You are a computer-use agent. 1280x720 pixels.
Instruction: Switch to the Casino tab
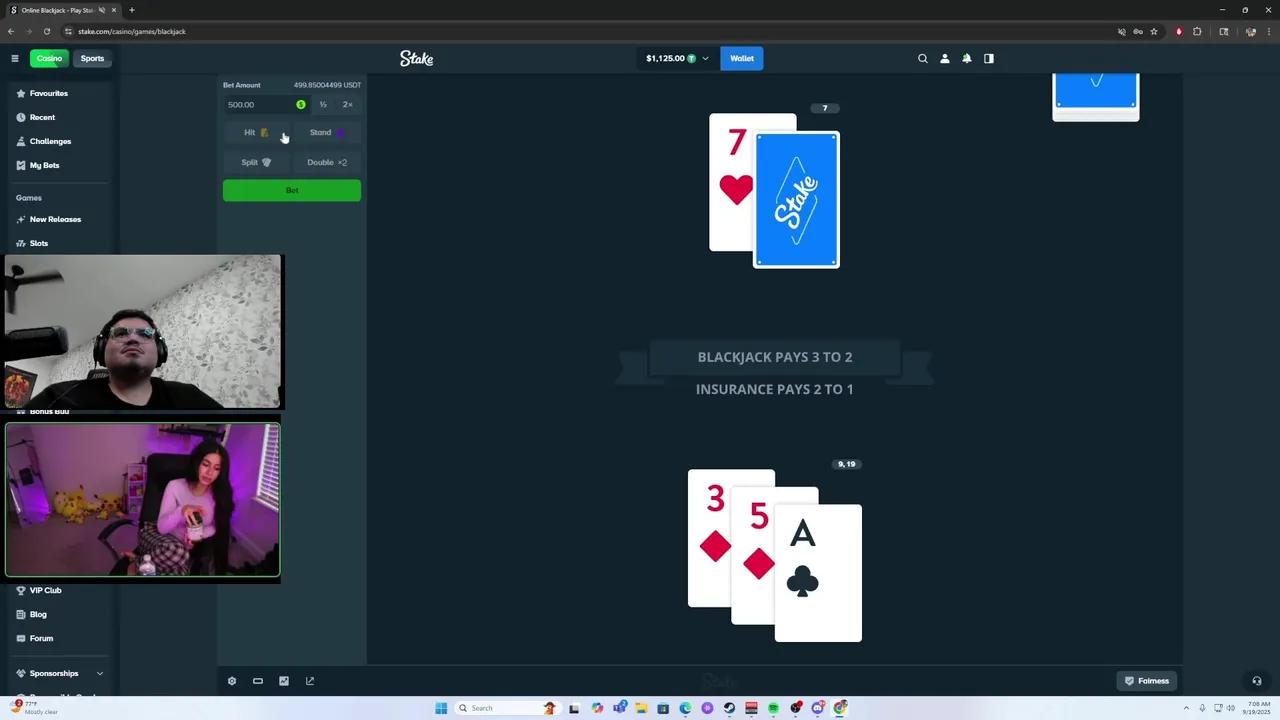coord(49,58)
